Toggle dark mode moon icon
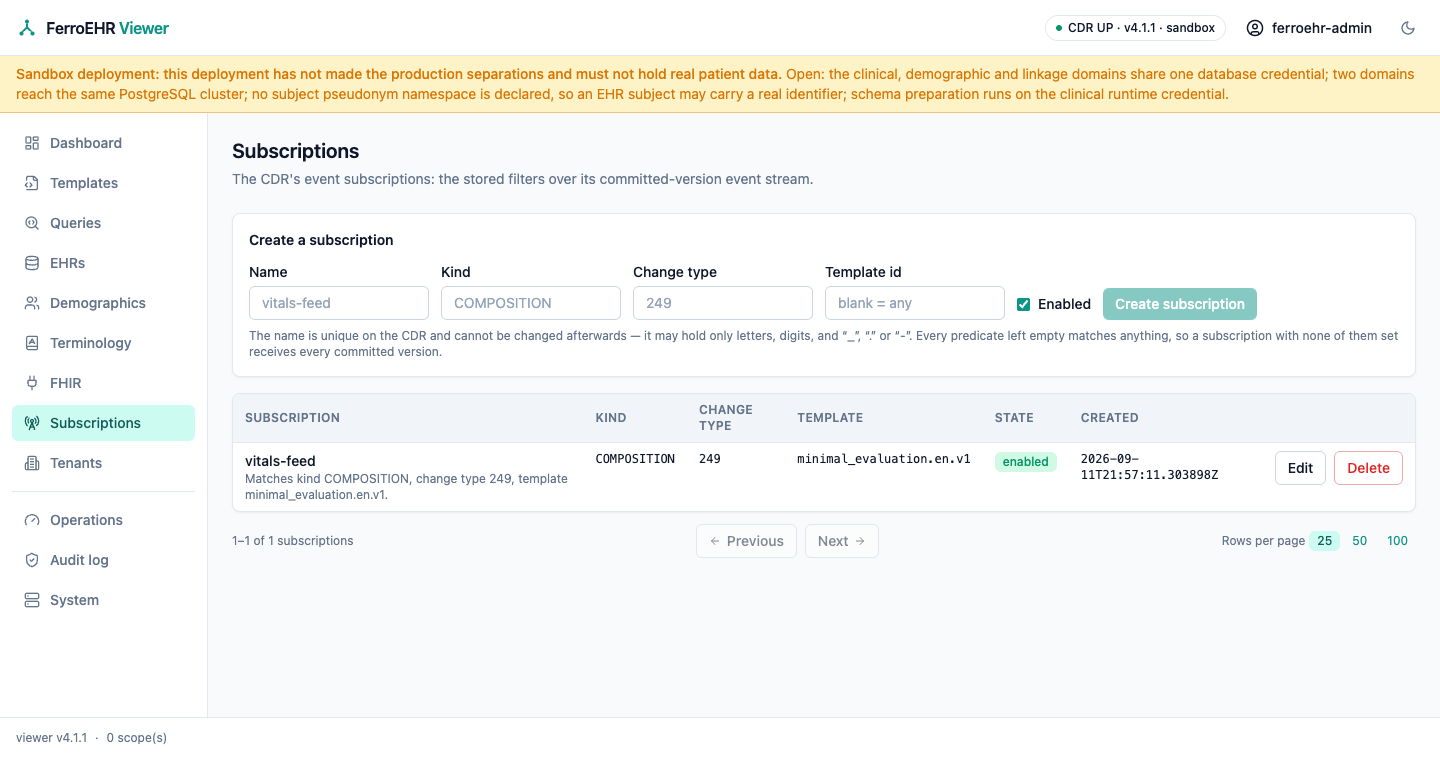 coord(1408,28)
